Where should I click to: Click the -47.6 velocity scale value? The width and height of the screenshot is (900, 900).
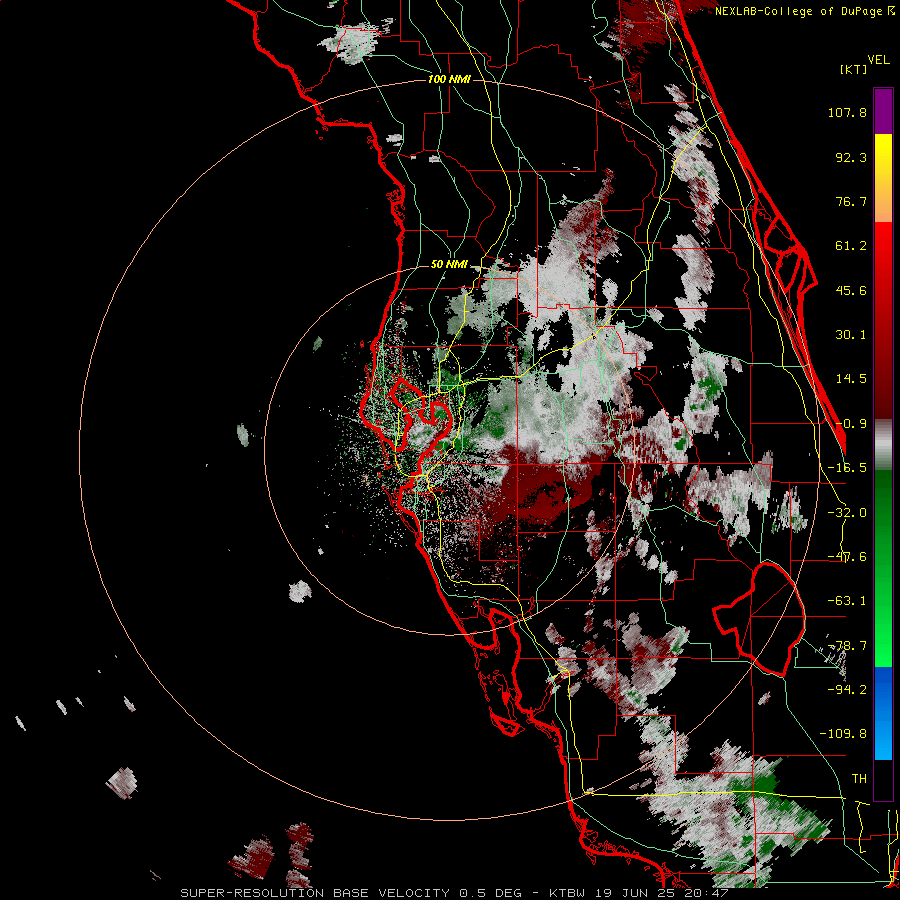pyautogui.click(x=847, y=557)
